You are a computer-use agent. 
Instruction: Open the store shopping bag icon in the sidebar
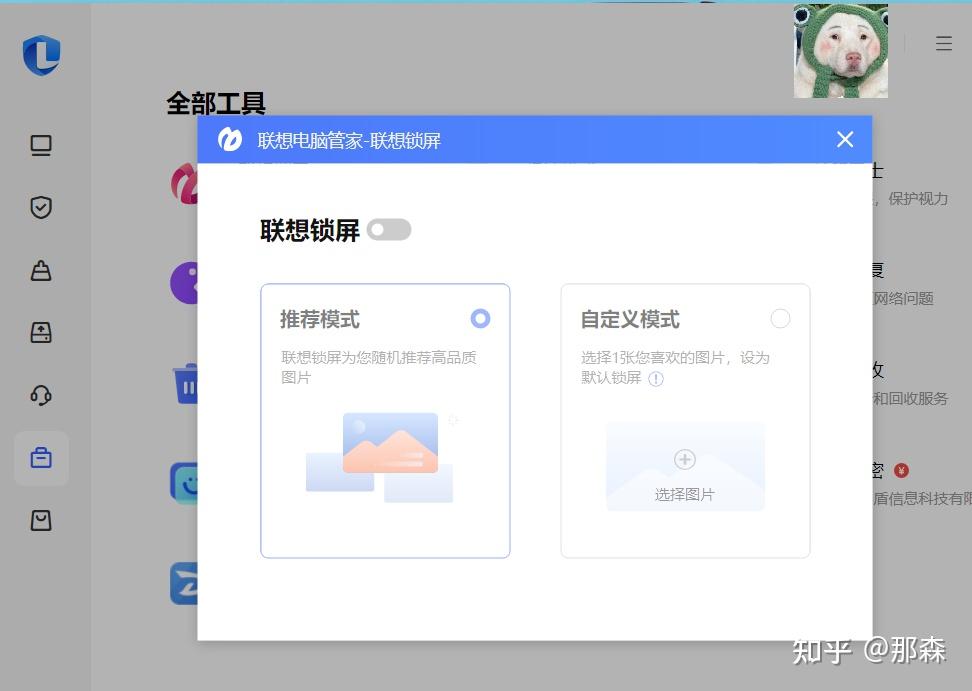click(41, 519)
